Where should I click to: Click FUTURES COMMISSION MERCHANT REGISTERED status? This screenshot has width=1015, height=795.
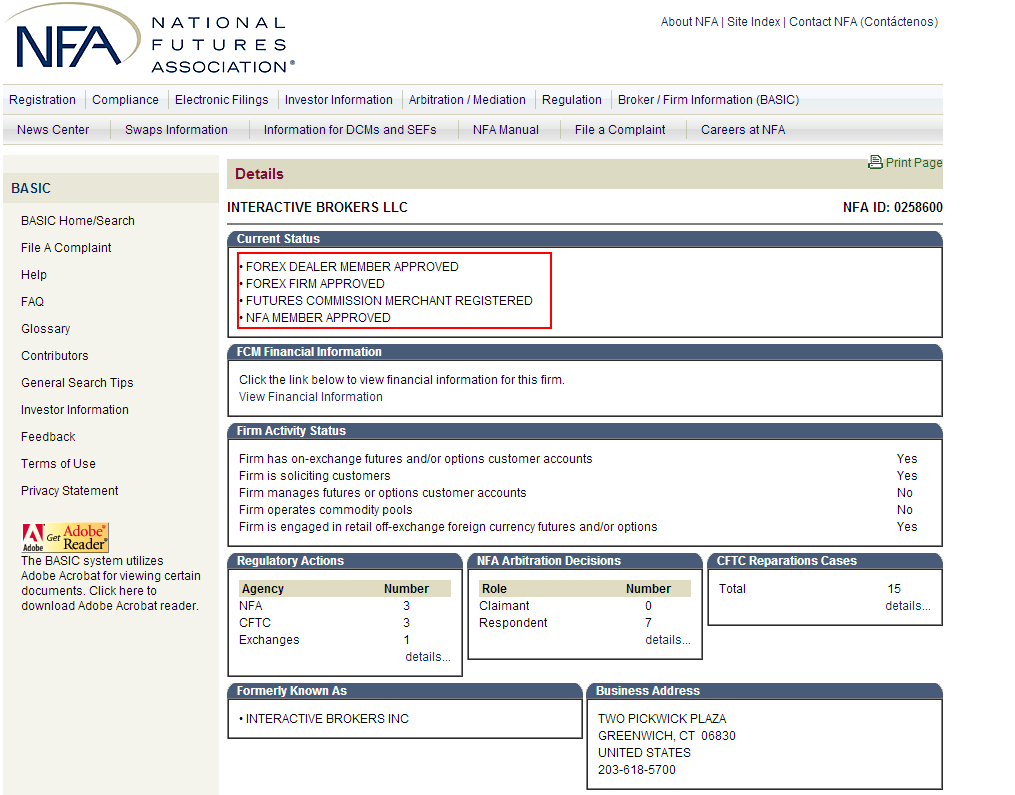click(389, 301)
